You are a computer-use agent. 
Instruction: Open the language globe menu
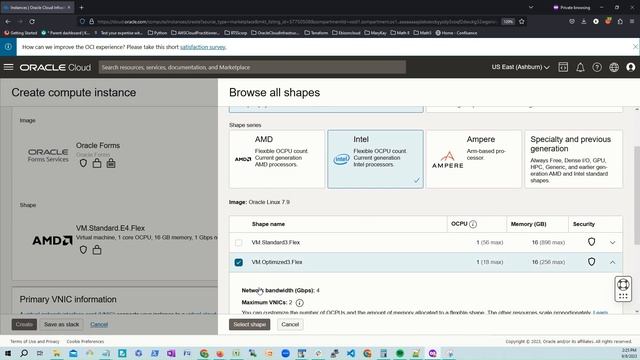click(614, 67)
